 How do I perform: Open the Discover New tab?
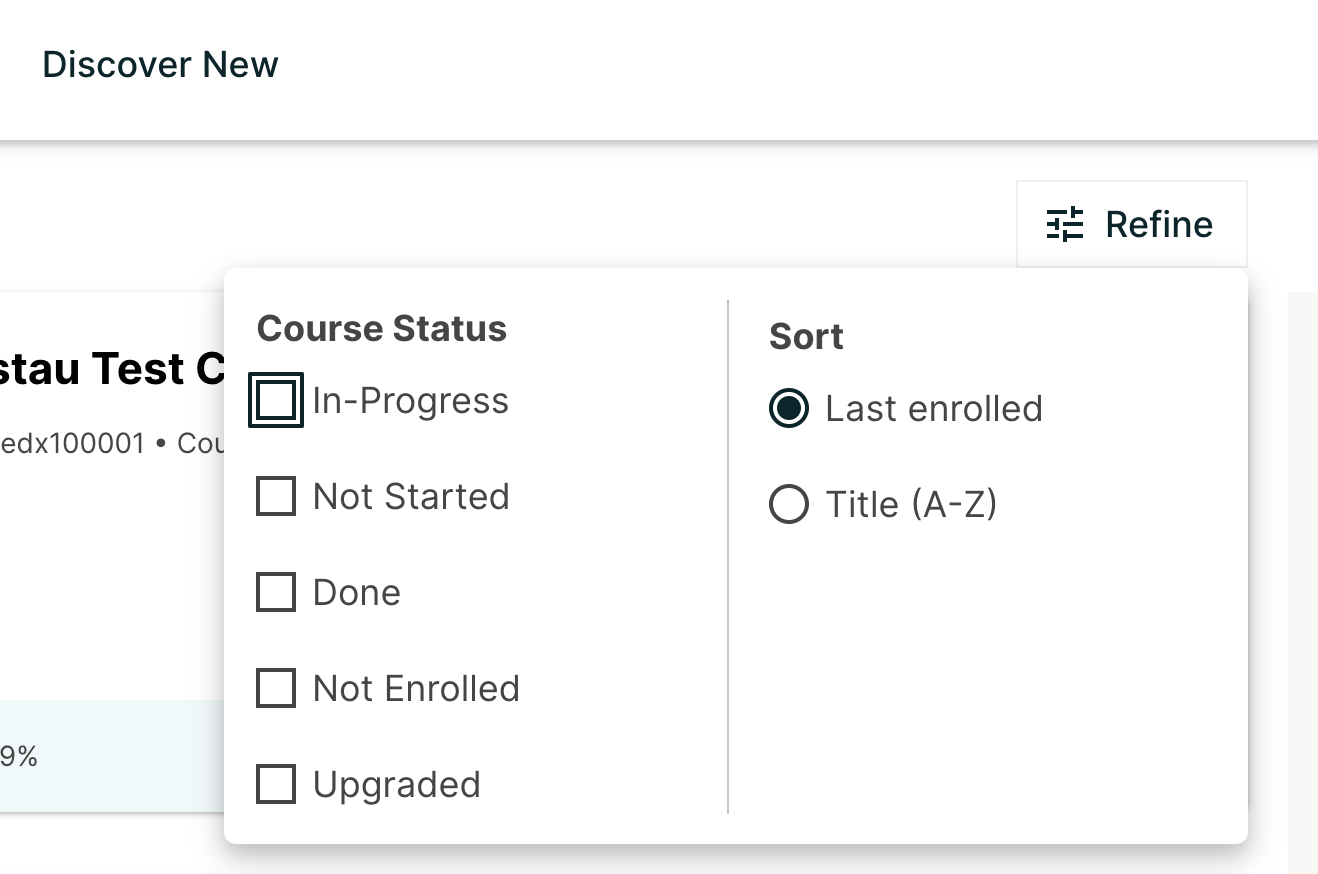[160, 65]
